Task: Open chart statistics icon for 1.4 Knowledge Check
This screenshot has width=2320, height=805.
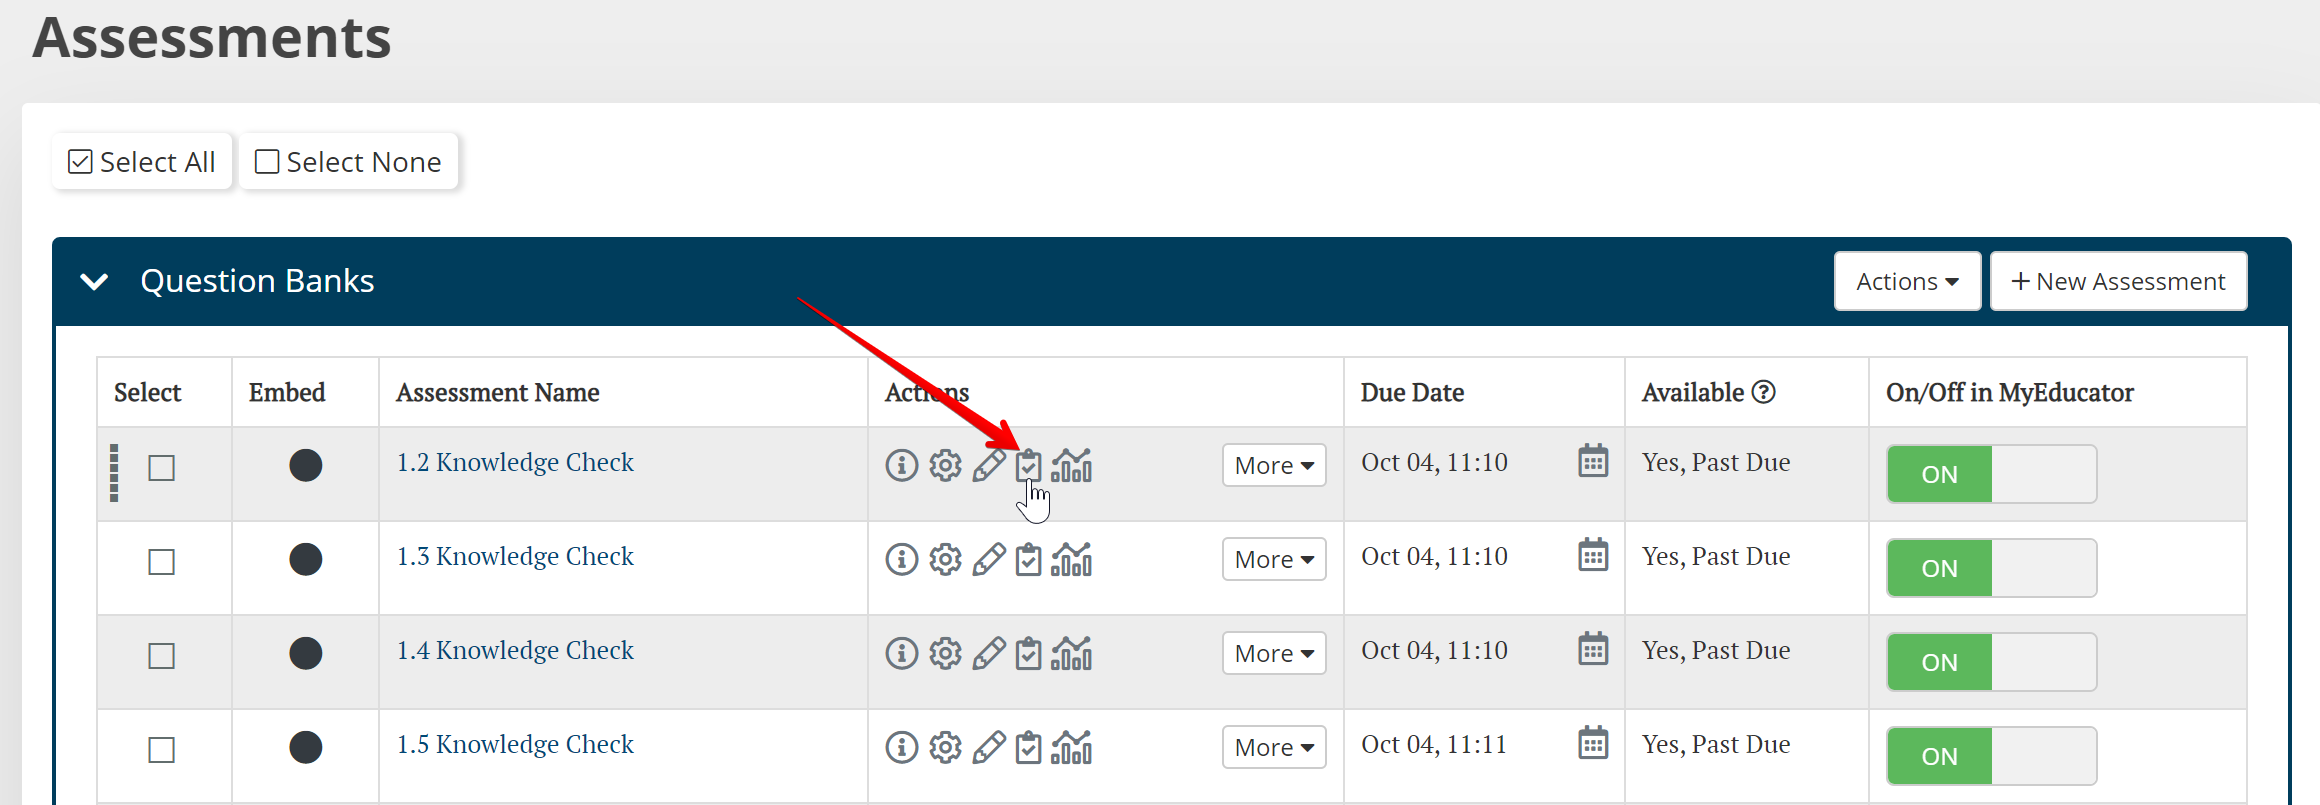Action: coord(1071,653)
